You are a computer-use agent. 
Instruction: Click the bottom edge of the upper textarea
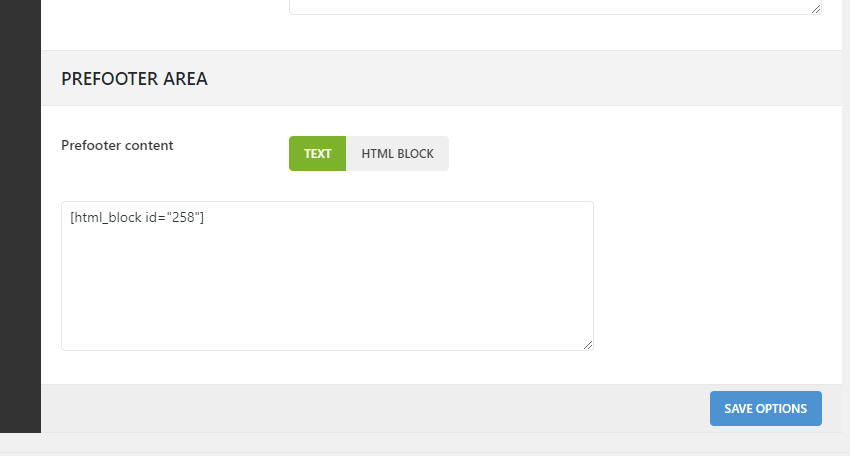click(x=550, y=13)
